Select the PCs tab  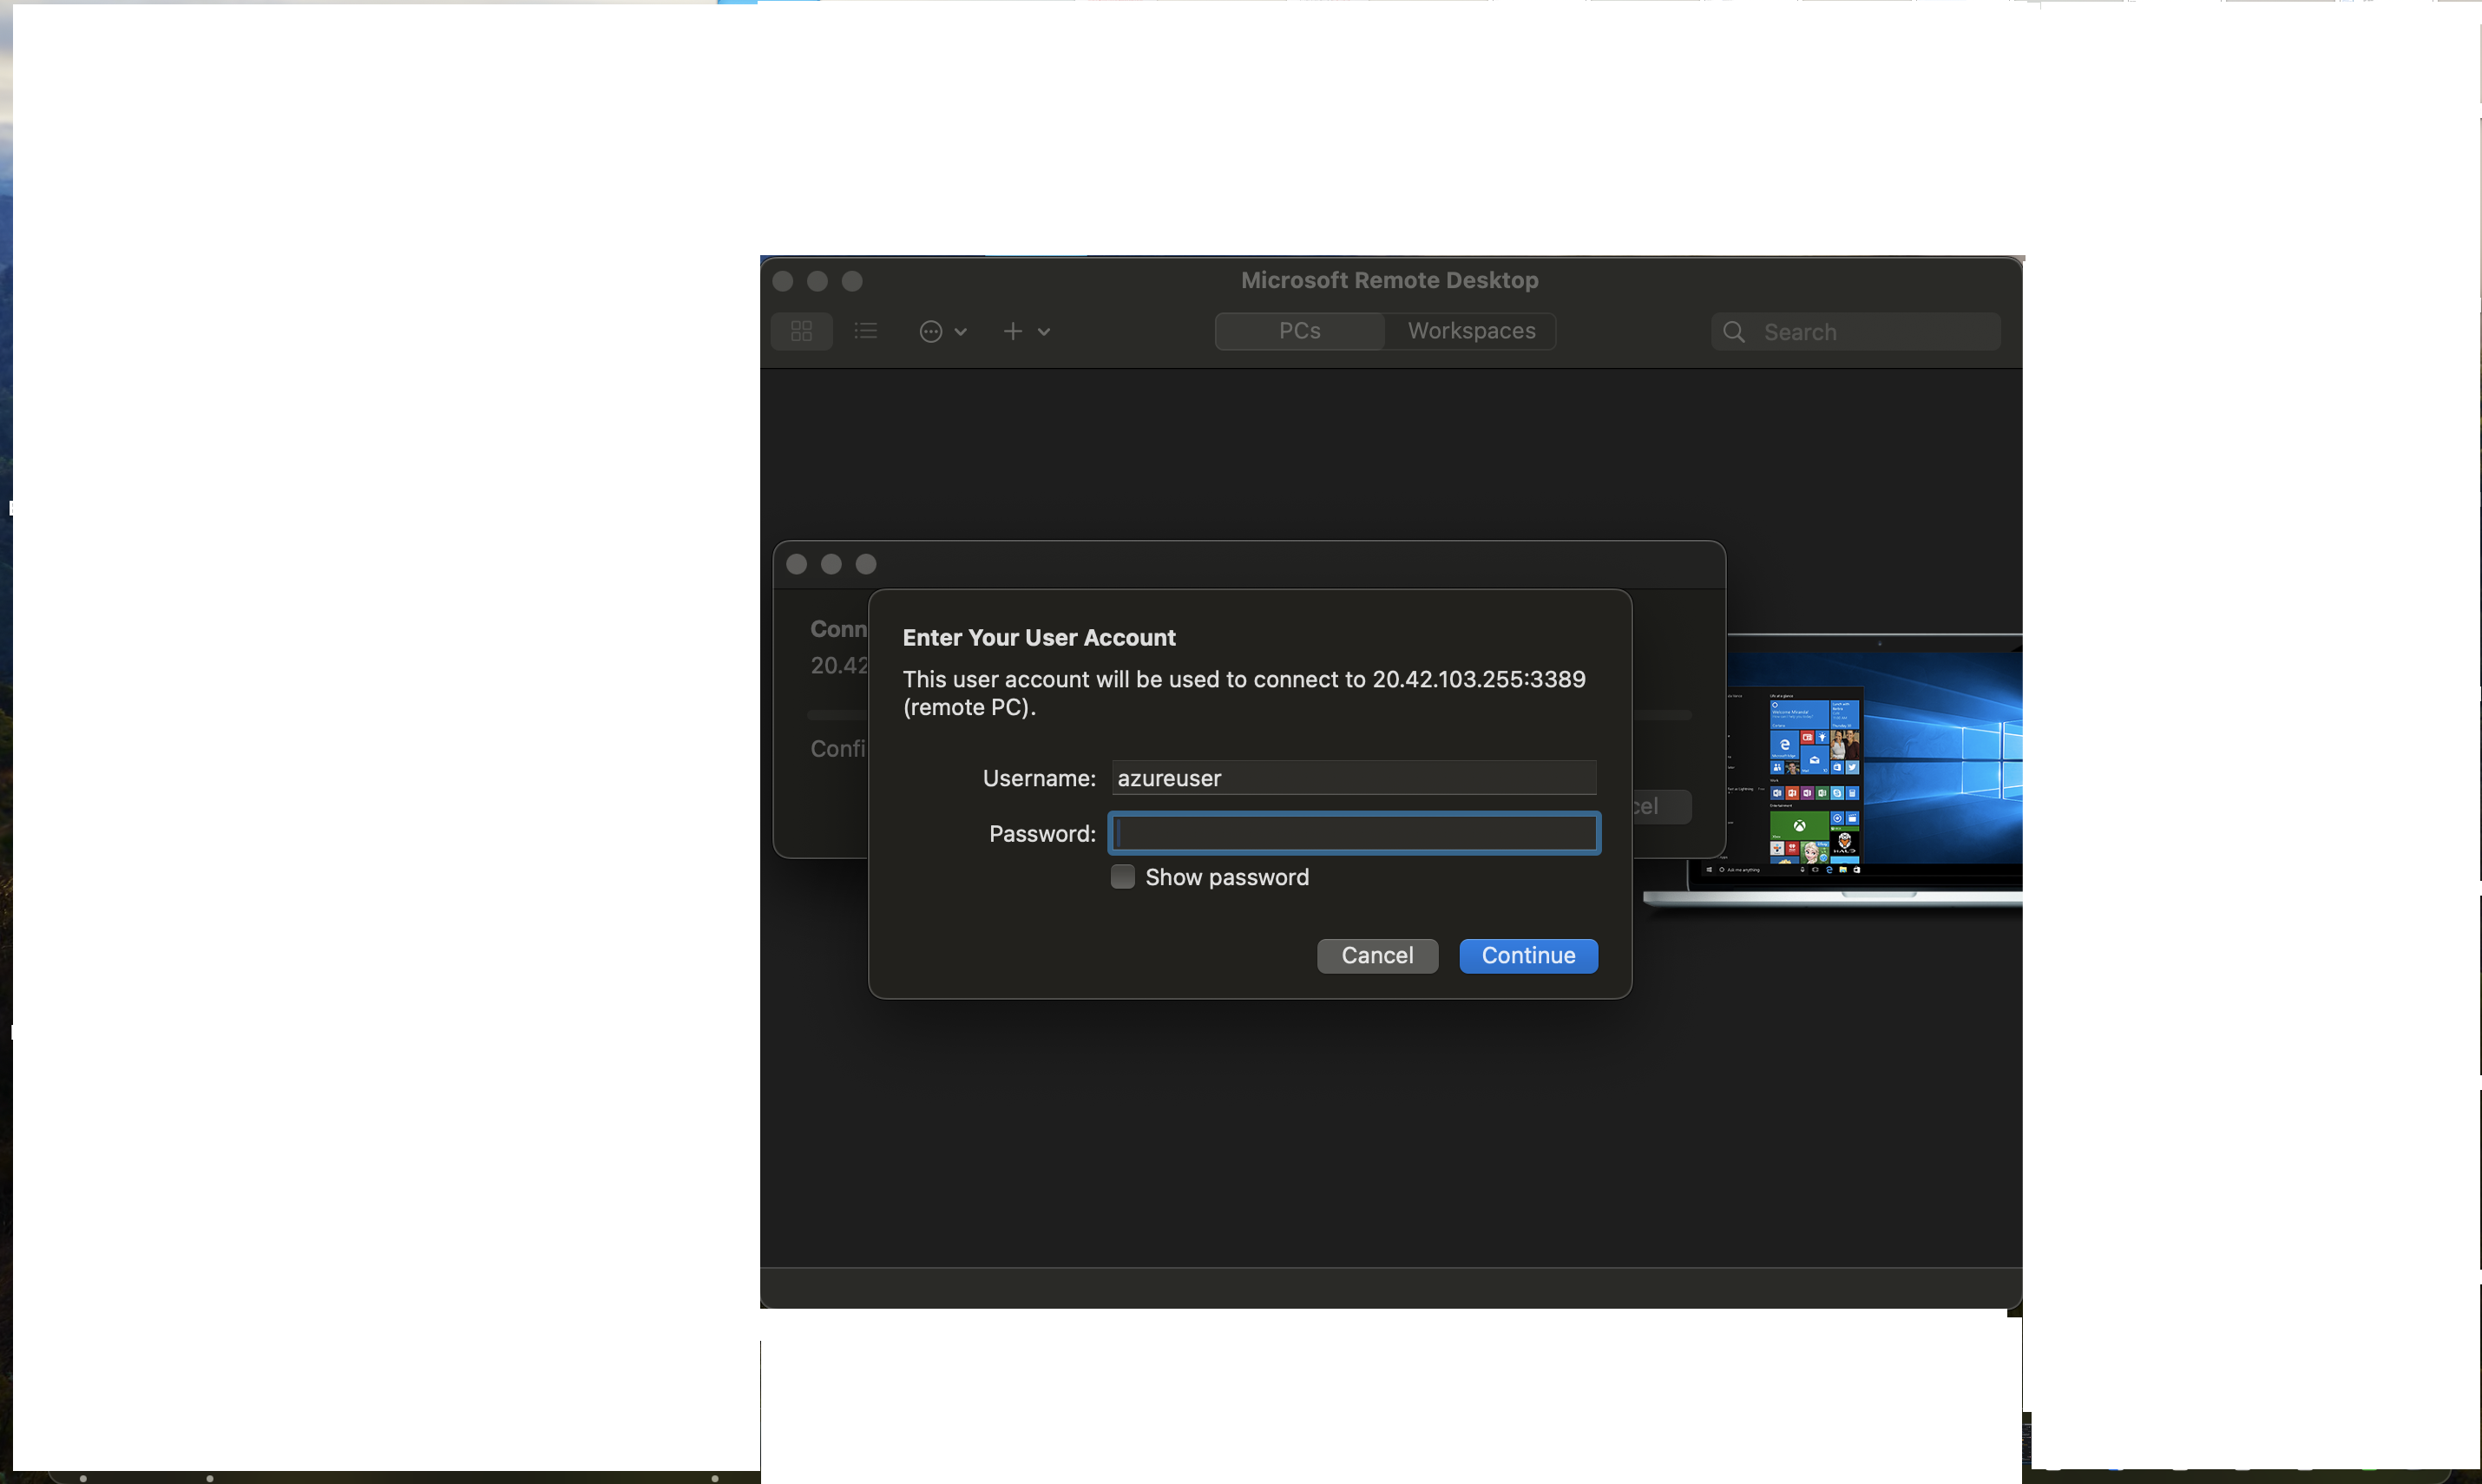point(1299,331)
